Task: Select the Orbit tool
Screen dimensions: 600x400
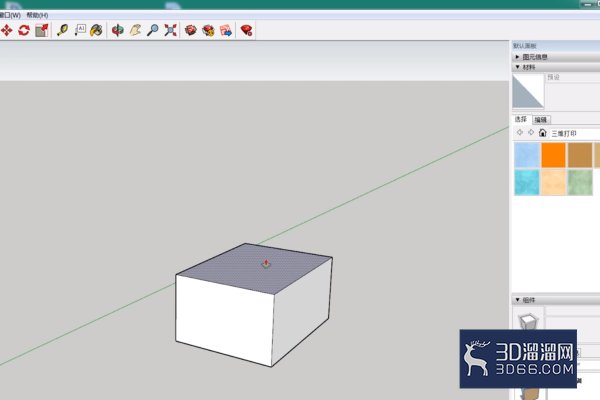Action: 118,30
